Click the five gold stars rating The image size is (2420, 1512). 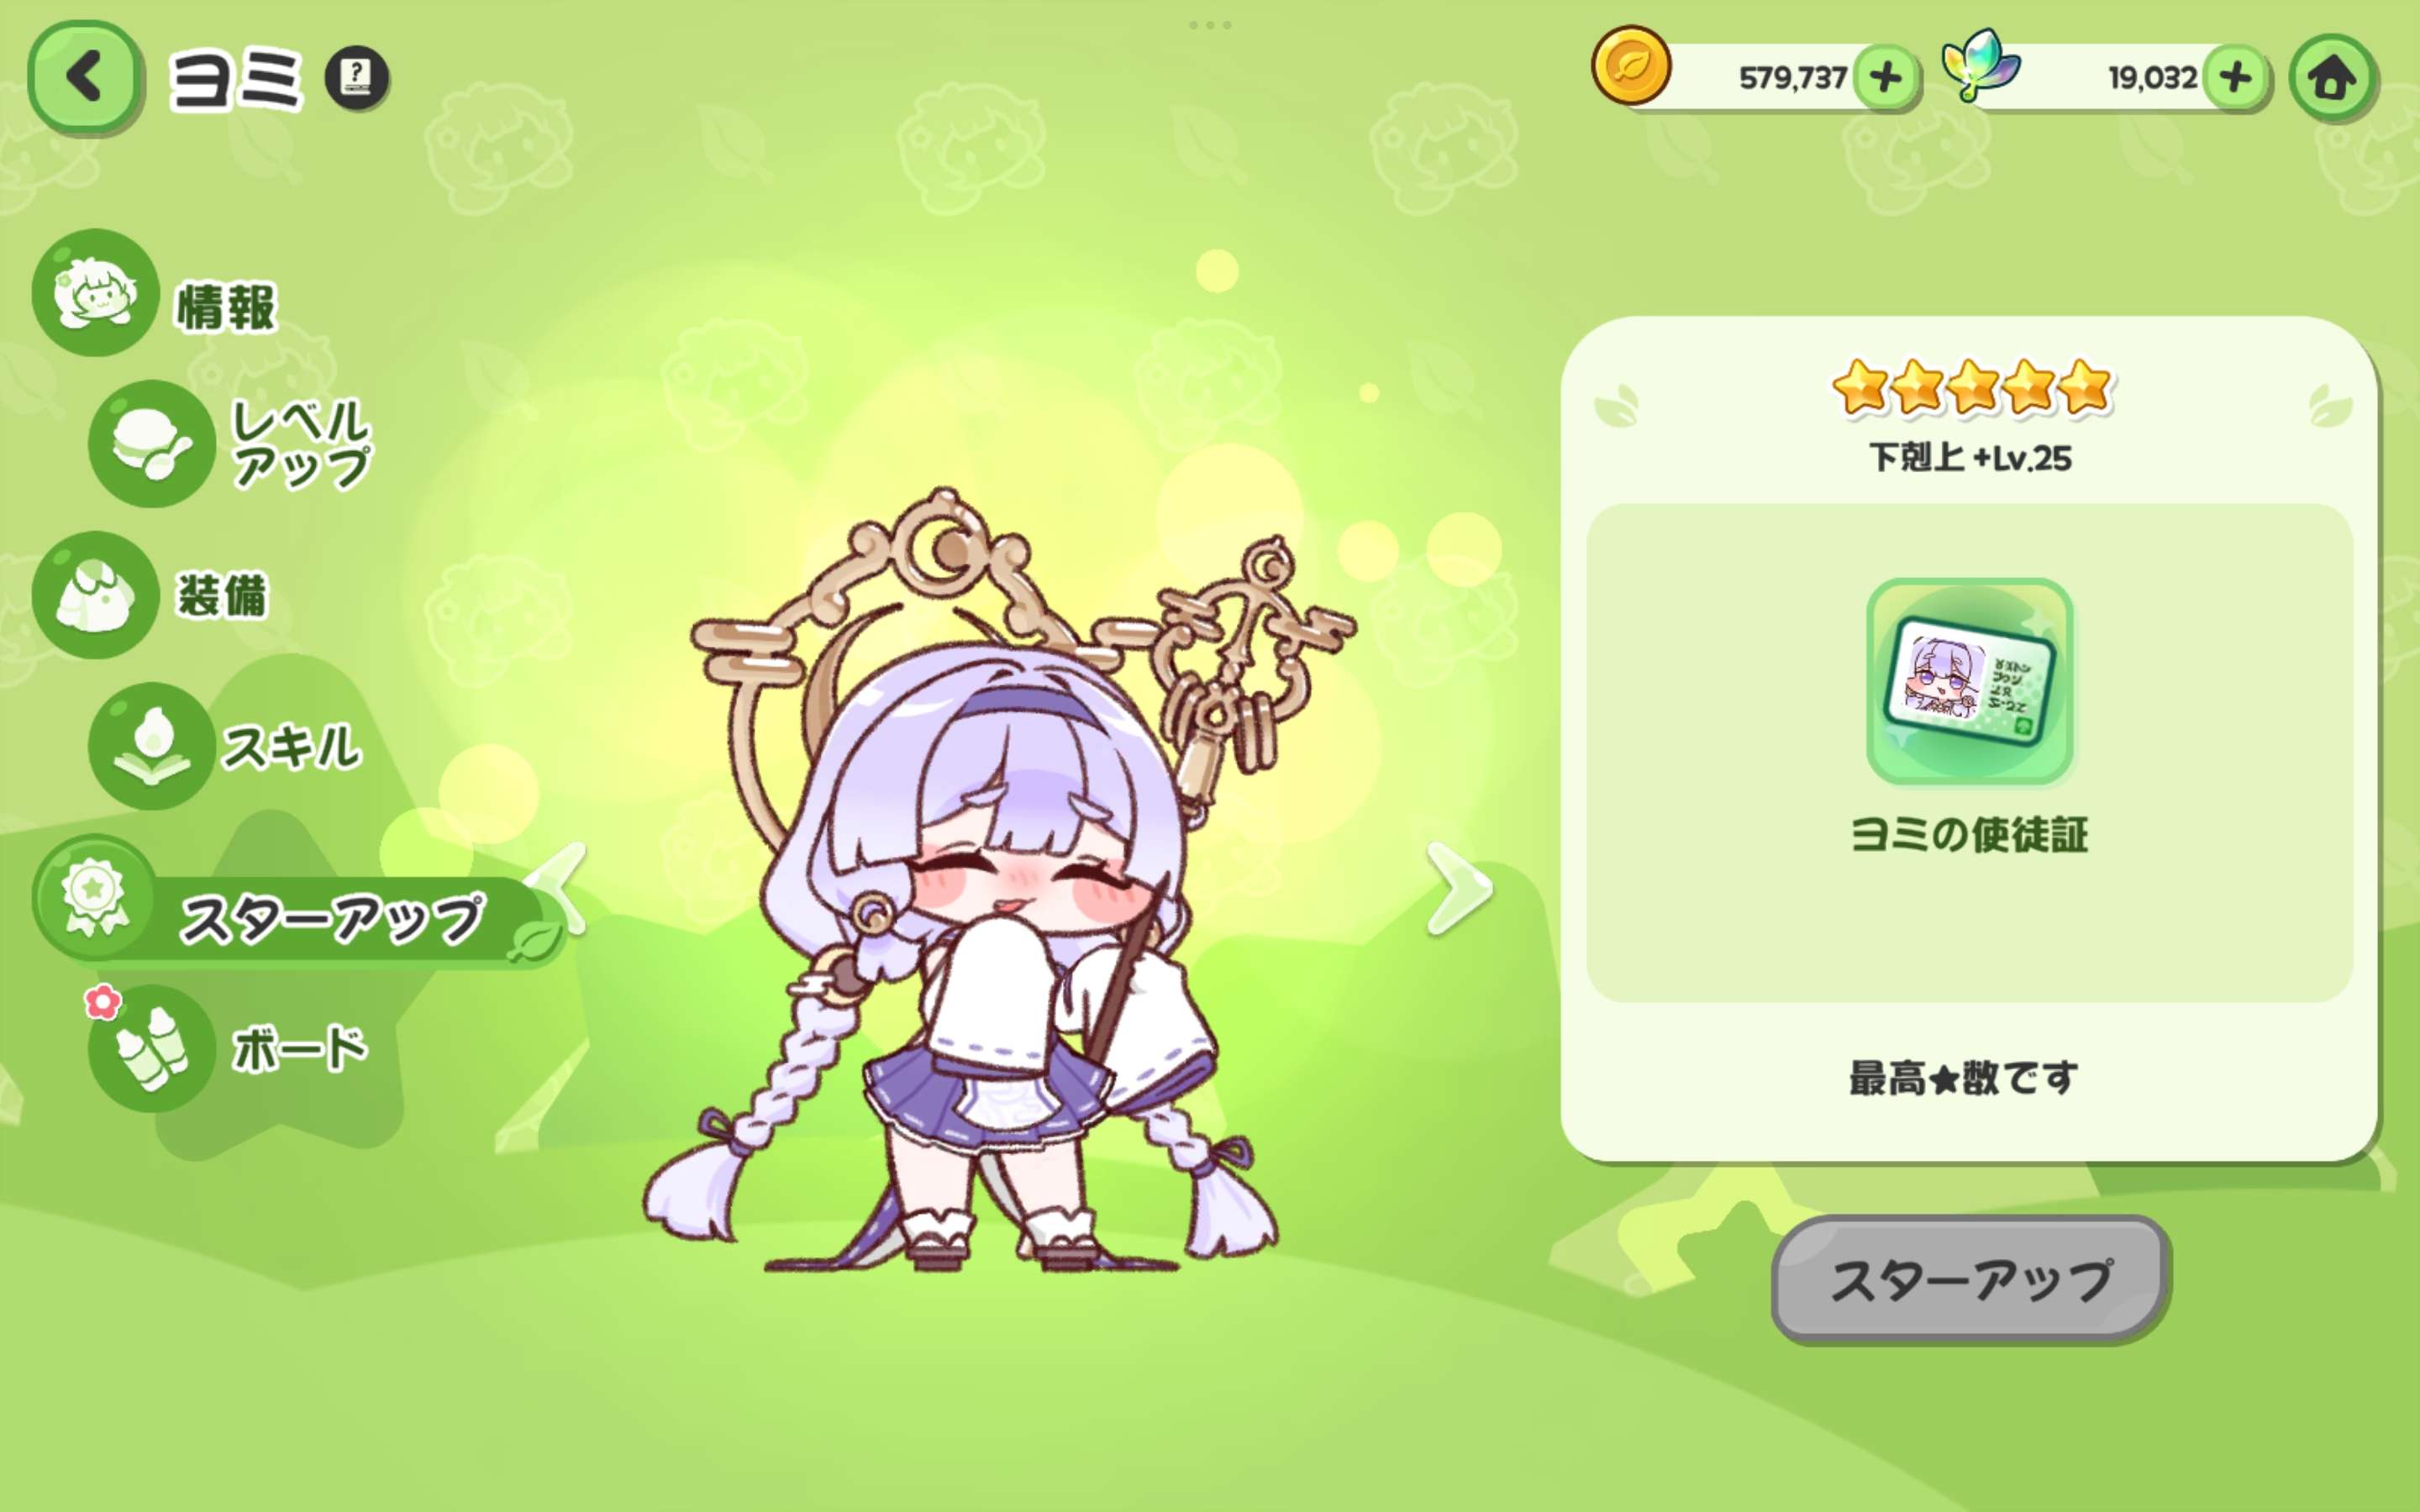click(x=1971, y=387)
